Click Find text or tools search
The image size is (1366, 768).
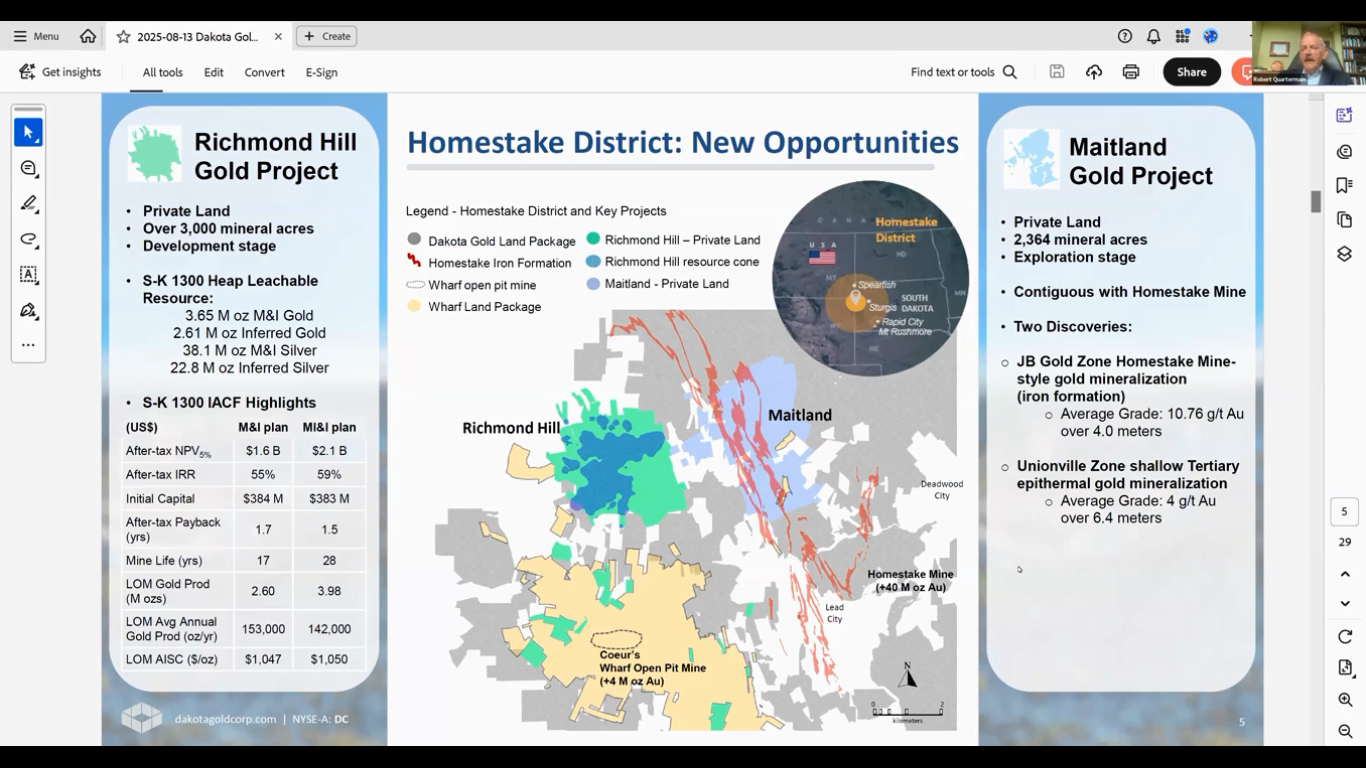964,72
